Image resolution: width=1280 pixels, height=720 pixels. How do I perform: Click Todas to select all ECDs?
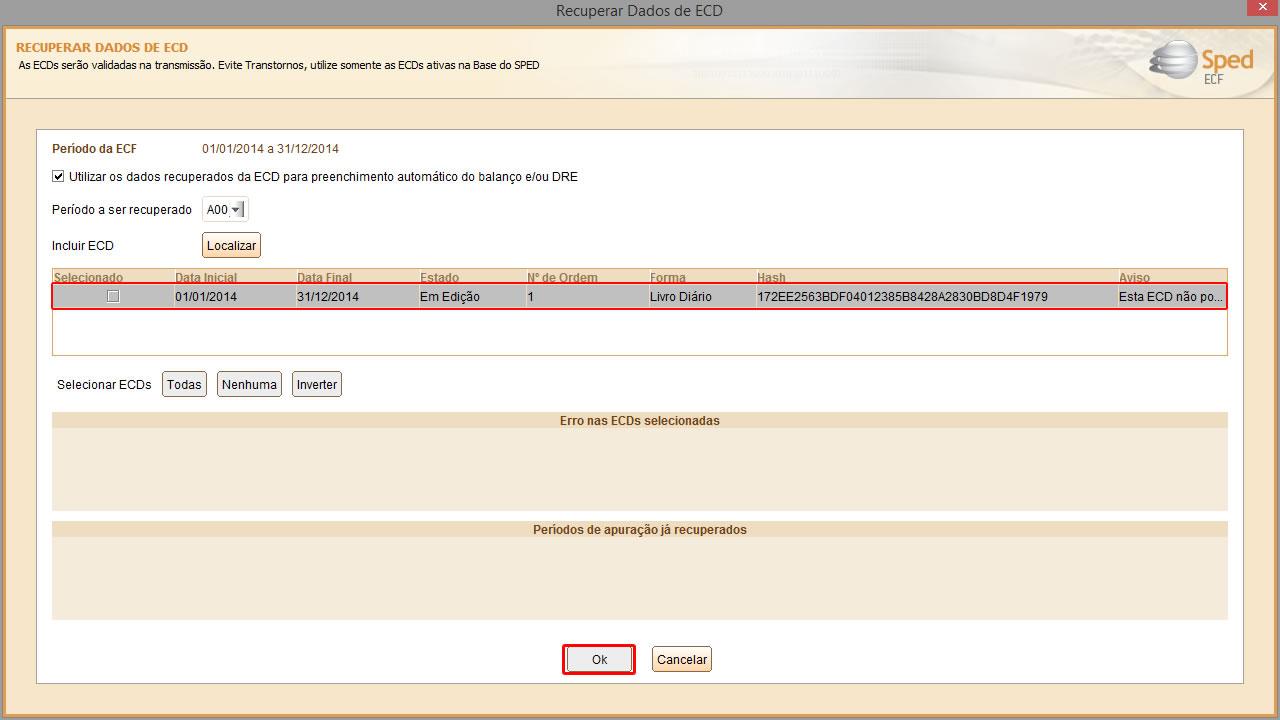pyautogui.click(x=184, y=384)
